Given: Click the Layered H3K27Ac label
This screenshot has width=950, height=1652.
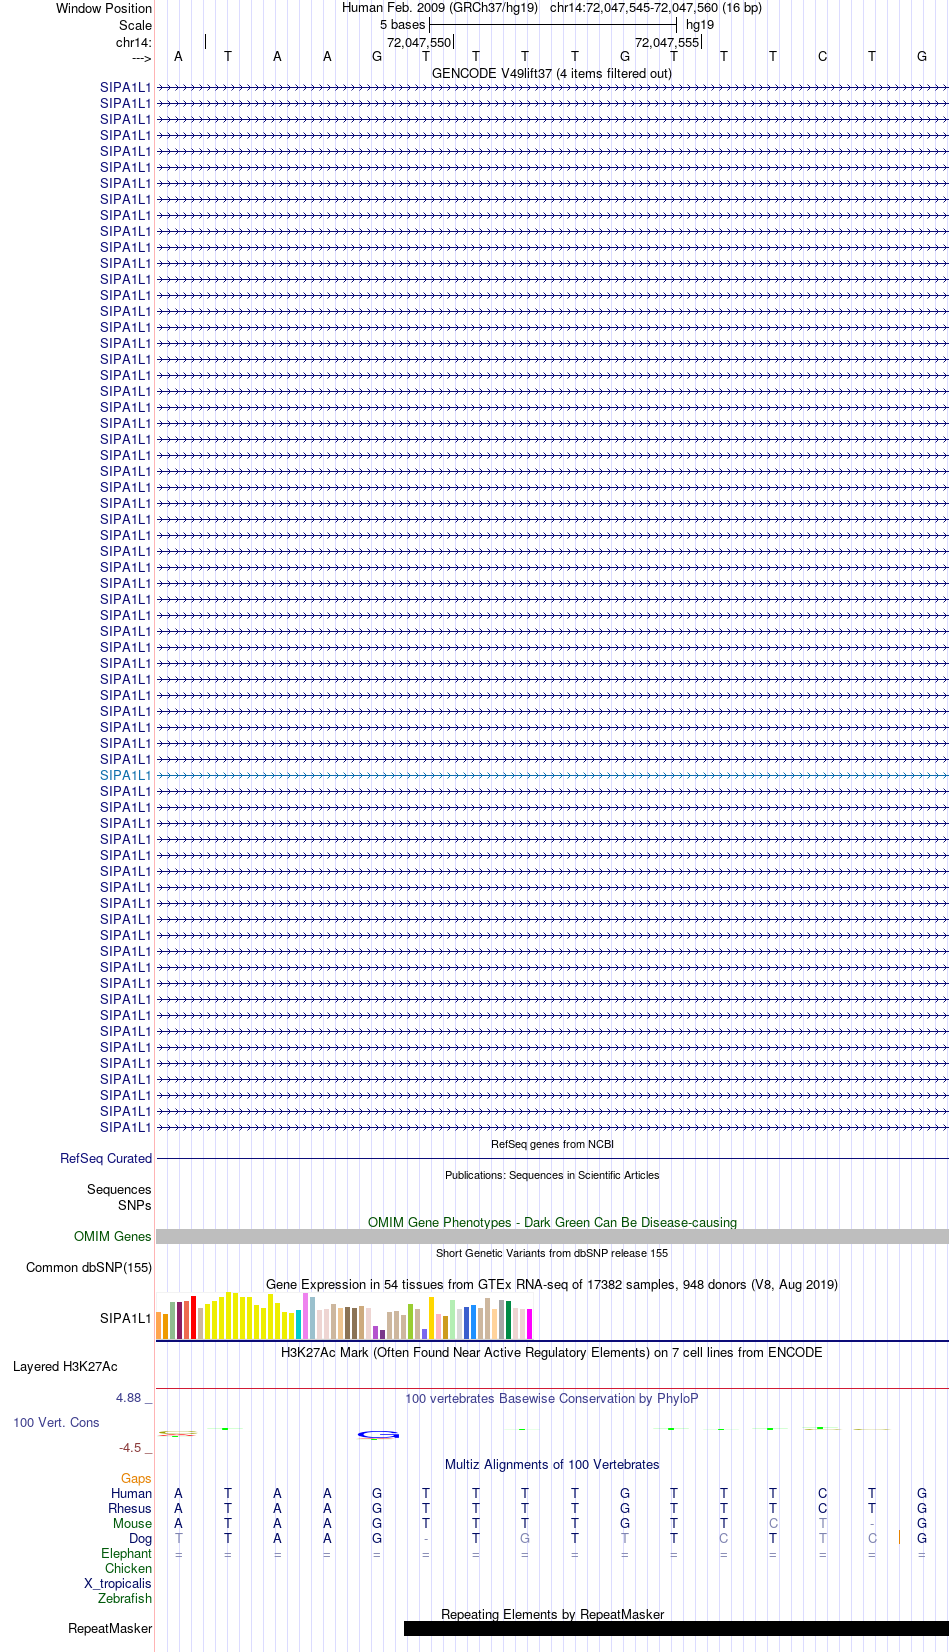Looking at the screenshot, I should point(65,1366).
